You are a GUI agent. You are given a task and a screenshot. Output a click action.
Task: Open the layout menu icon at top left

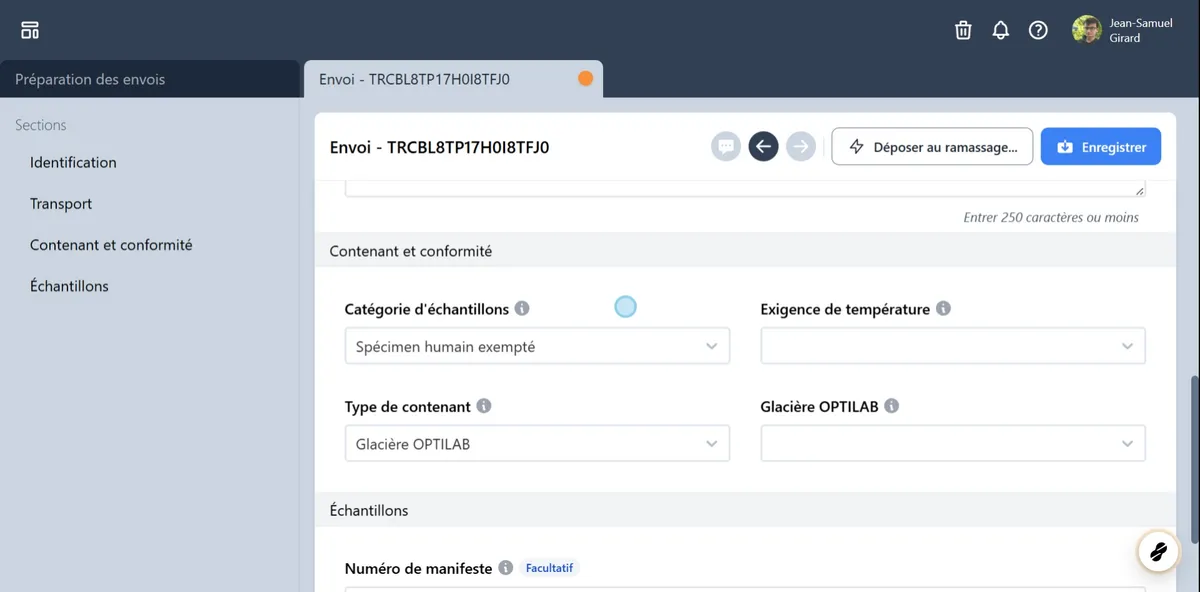[30, 30]
